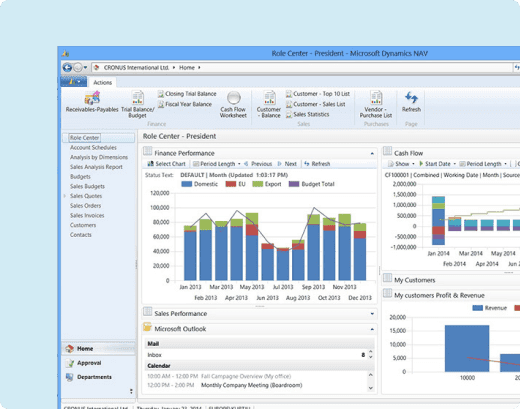Click Select Chart in Finance Performance
520x409 pixels.
pyautogui.click(x=166, y=164)
